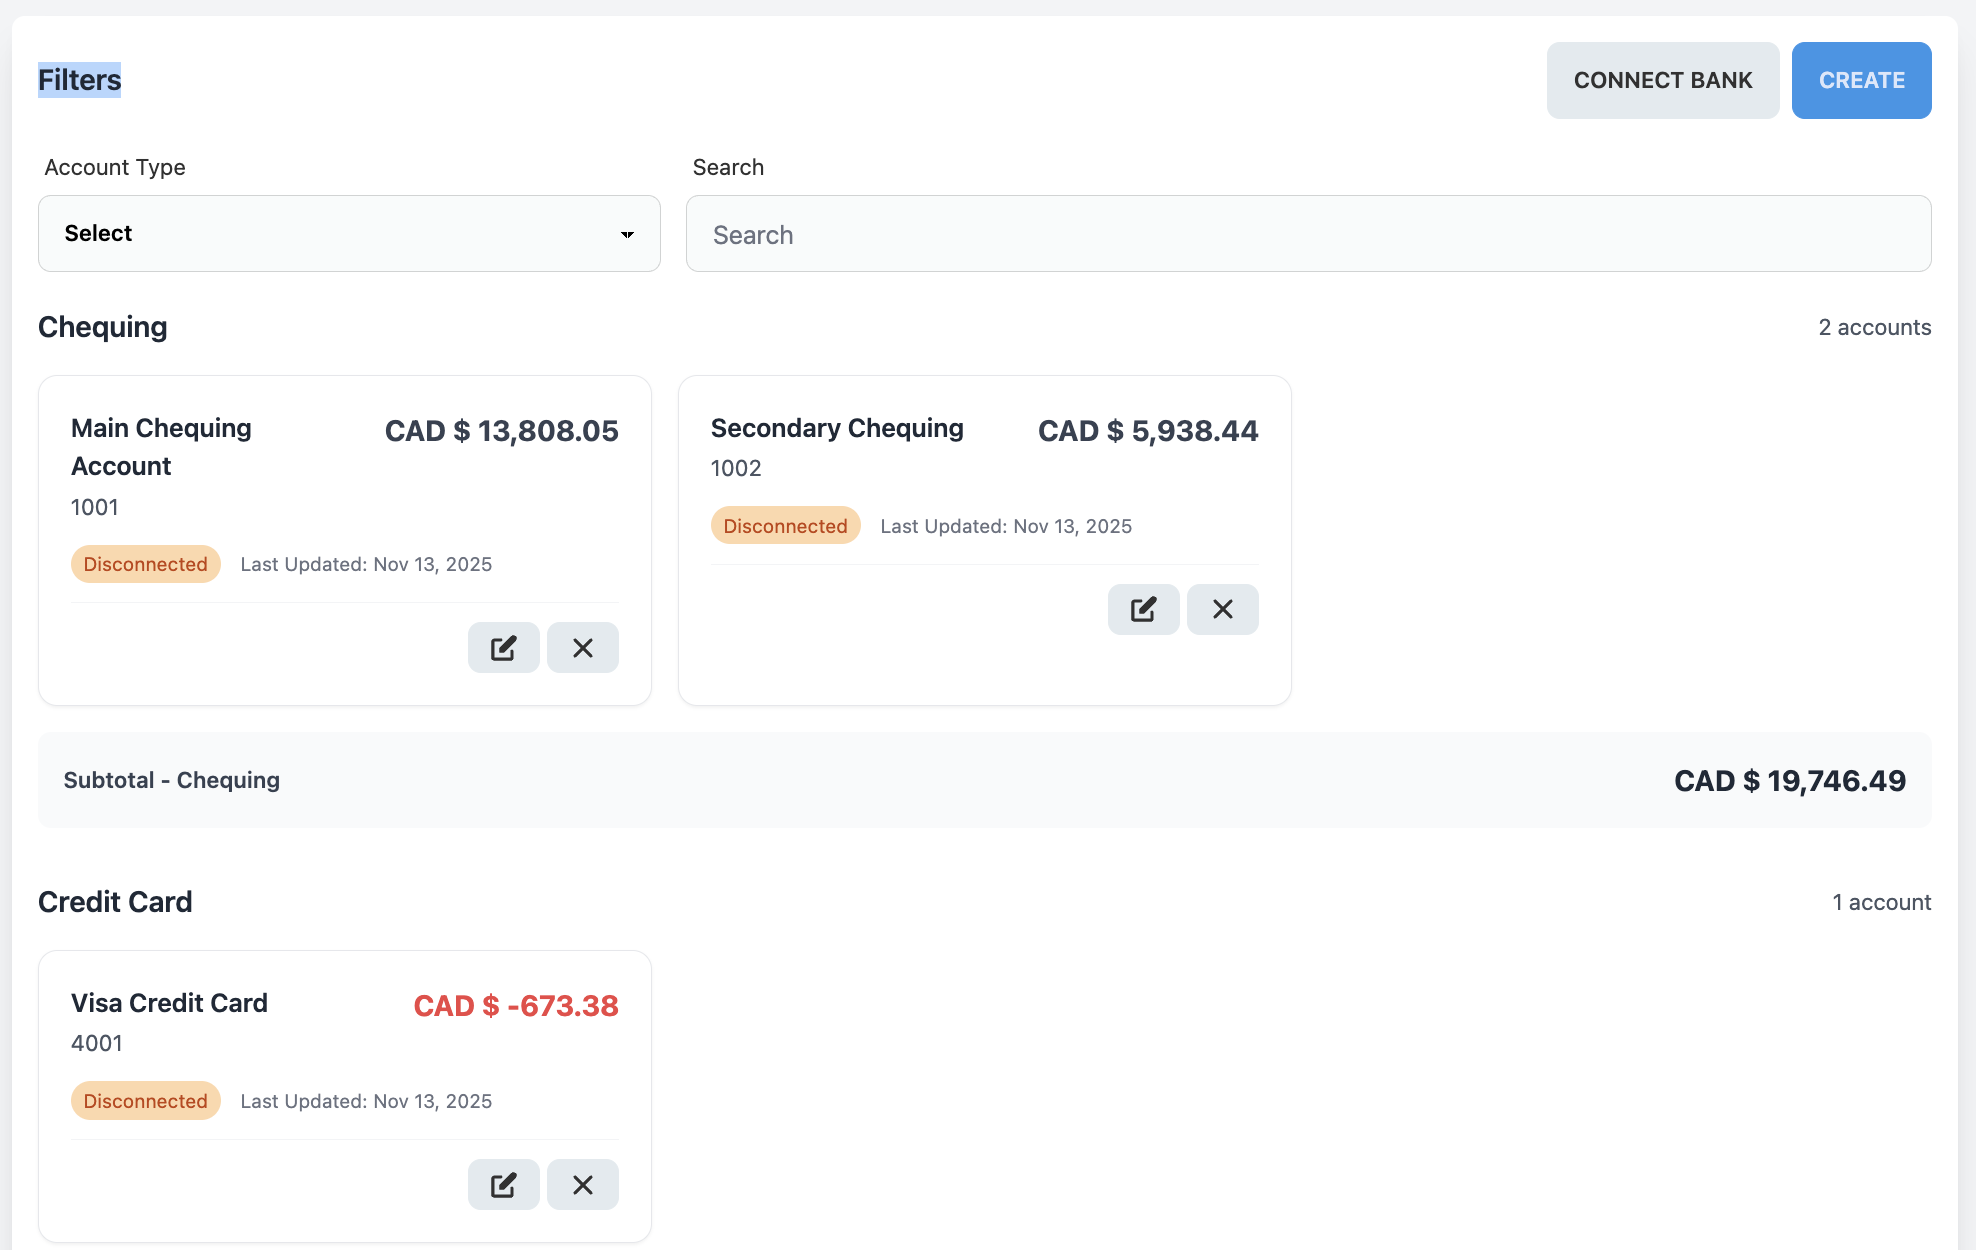
Task: Select the Disconnected badge on Visa Credit Card
Action: click(145, 1100)
